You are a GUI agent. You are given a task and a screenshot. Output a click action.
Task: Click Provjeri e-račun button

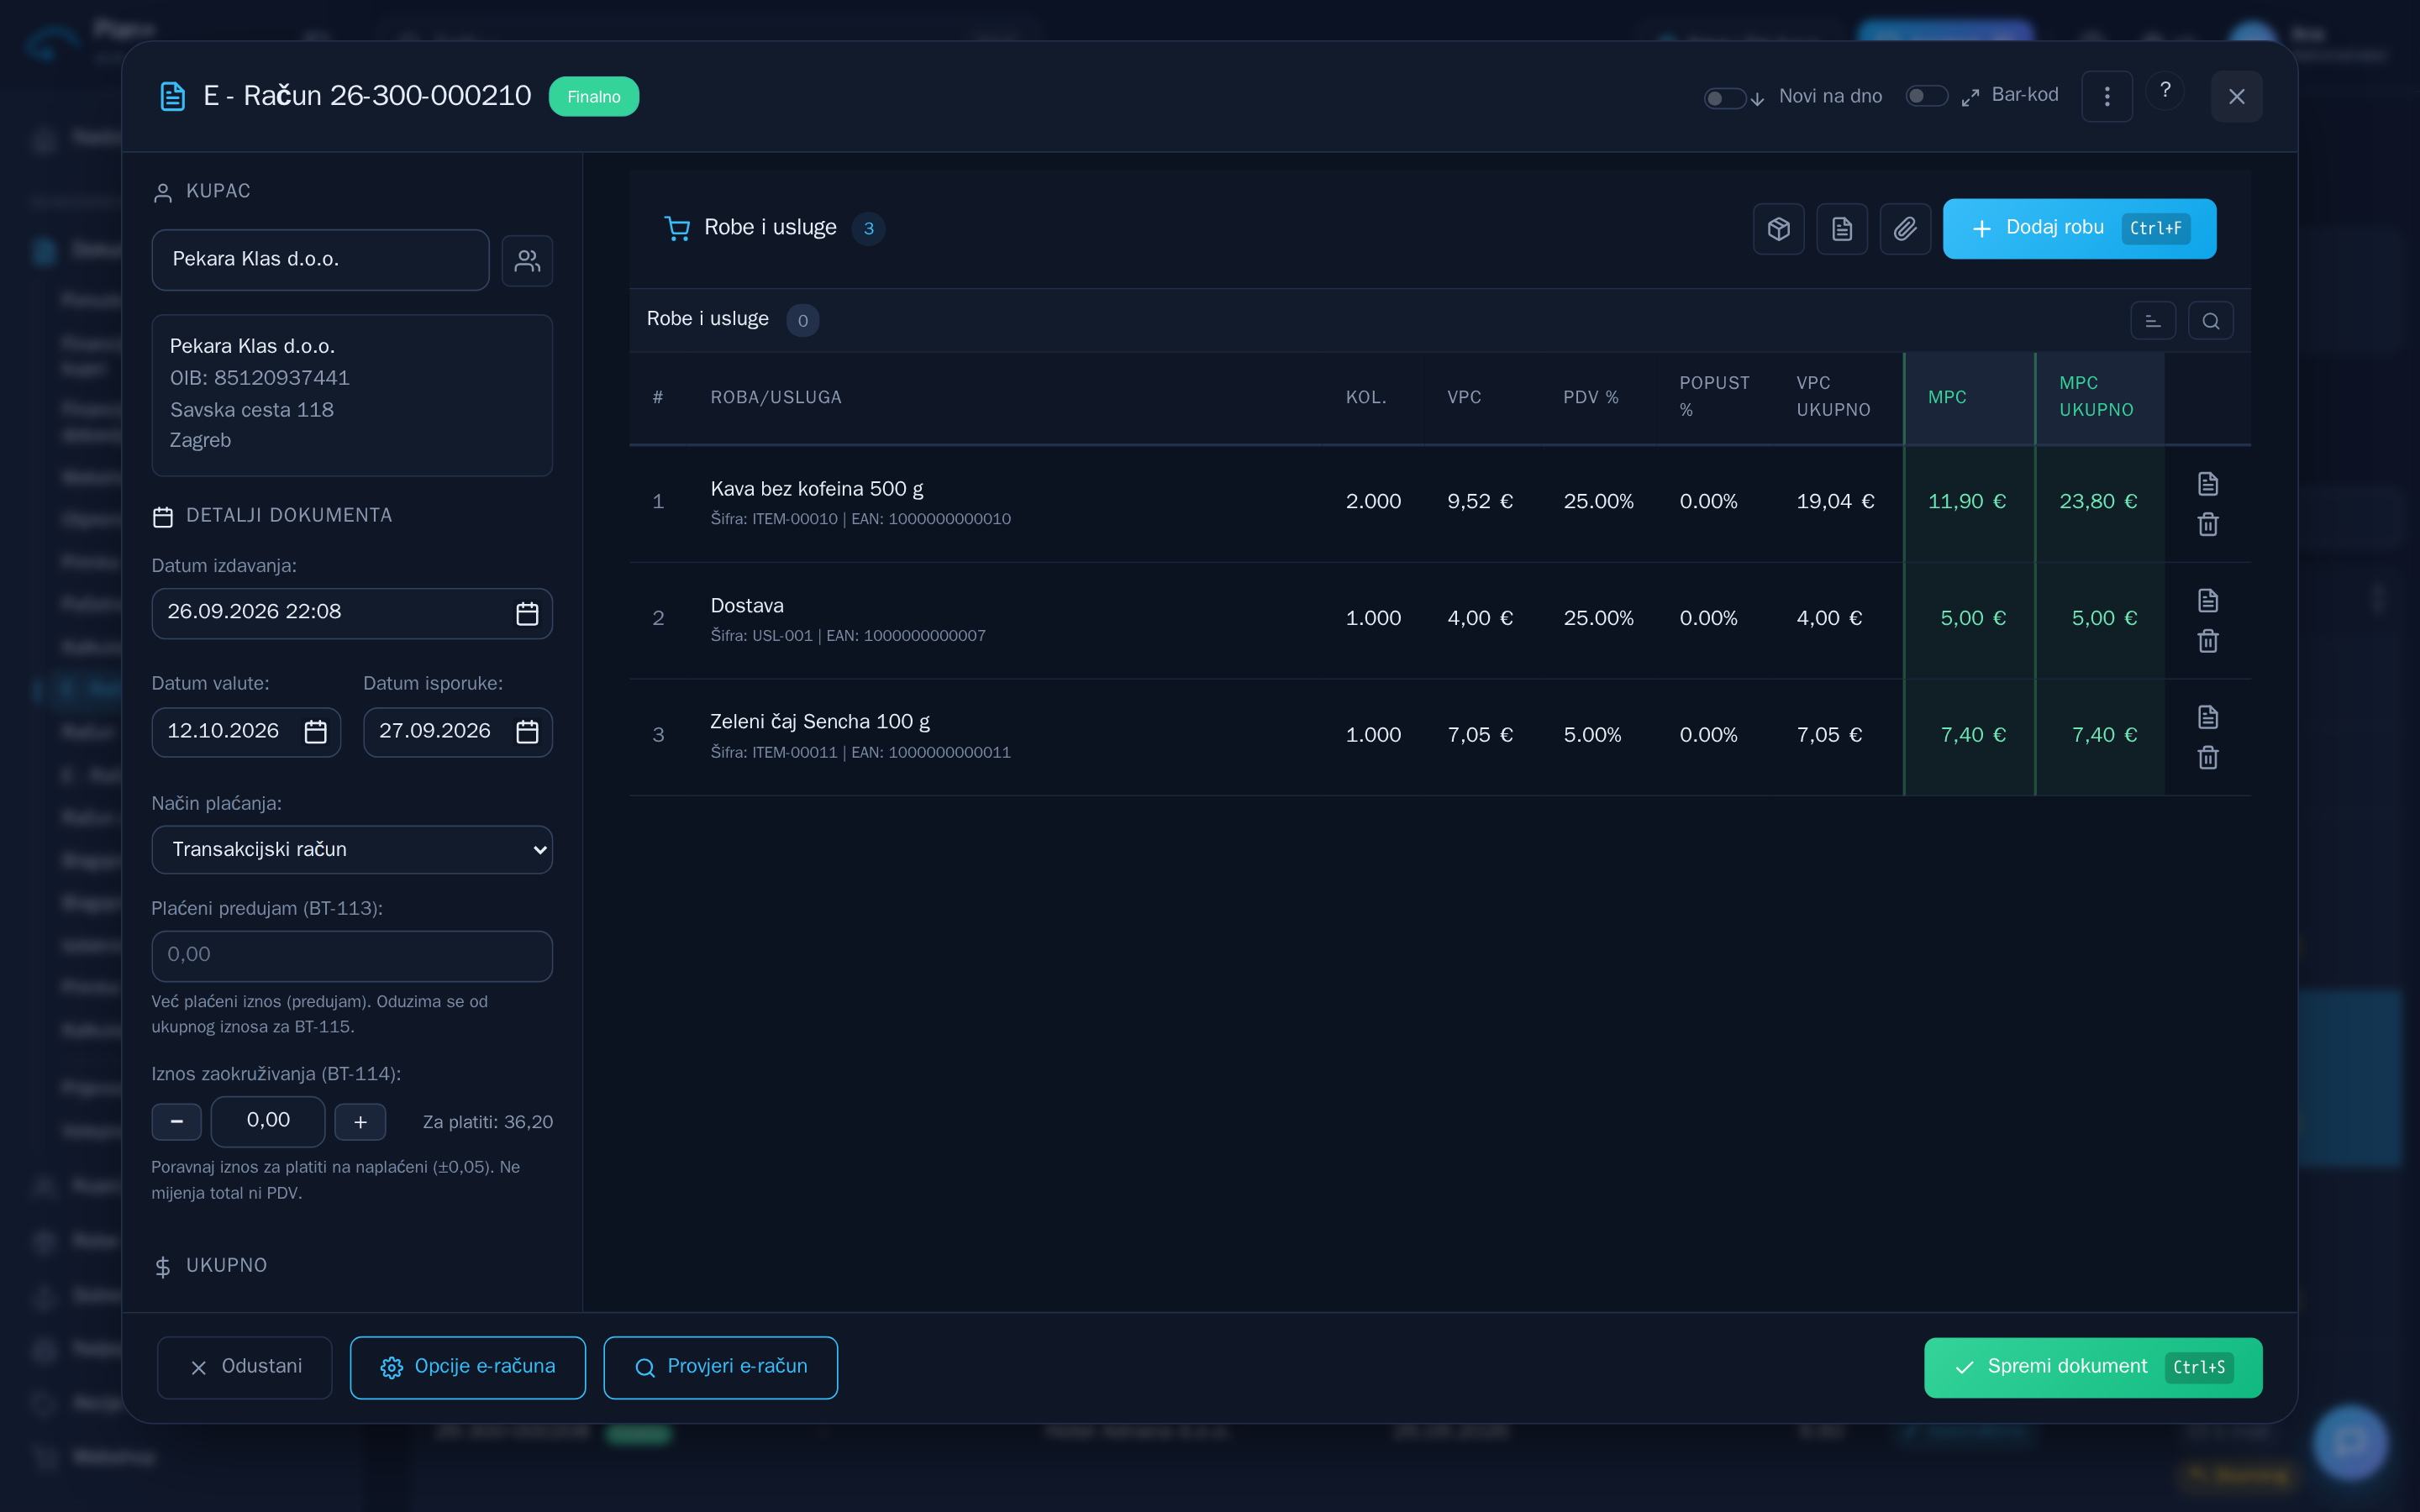click(720, 1367)
